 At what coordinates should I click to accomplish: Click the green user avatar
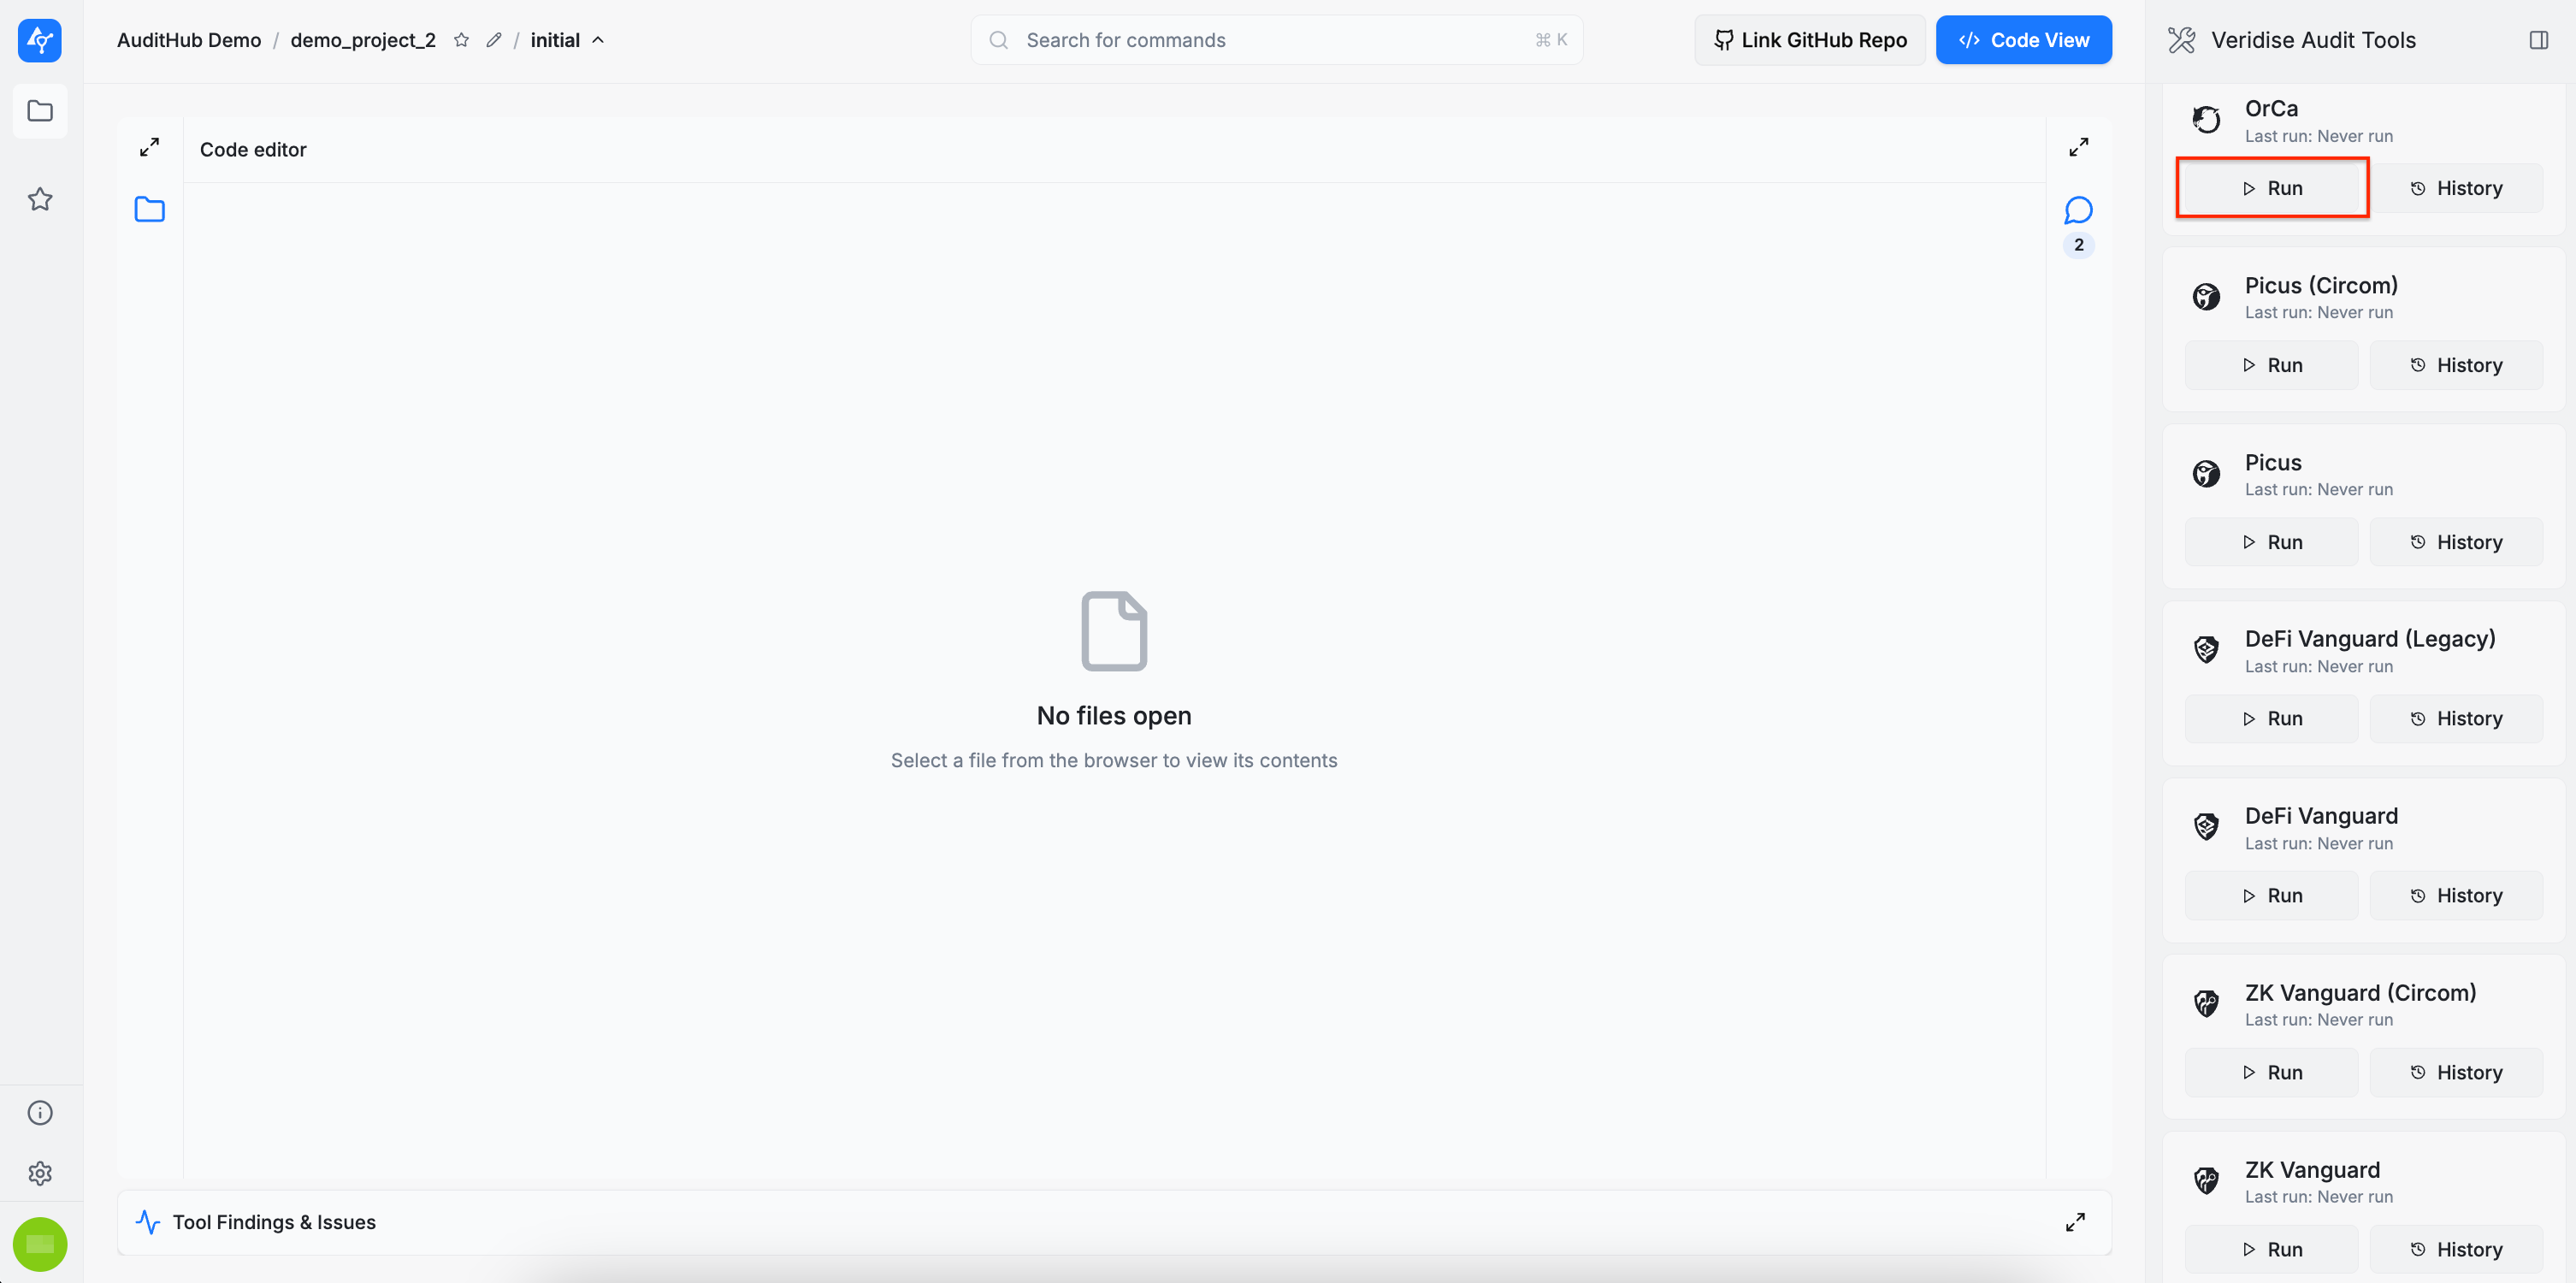[40, 1244]
